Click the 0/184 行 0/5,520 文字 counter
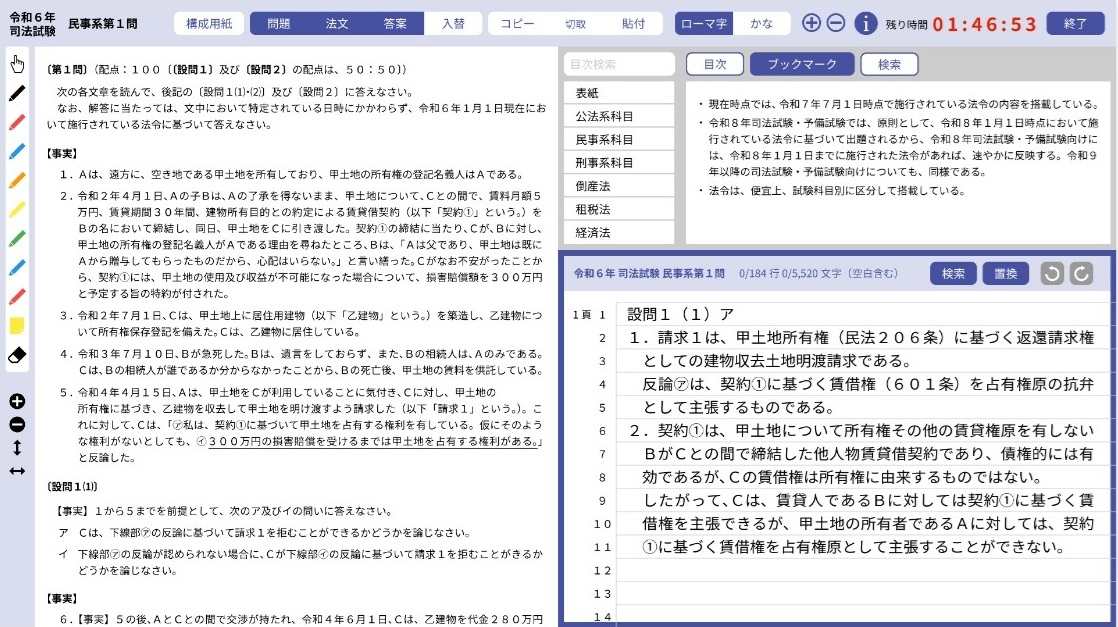 click(x=819, y=273)
